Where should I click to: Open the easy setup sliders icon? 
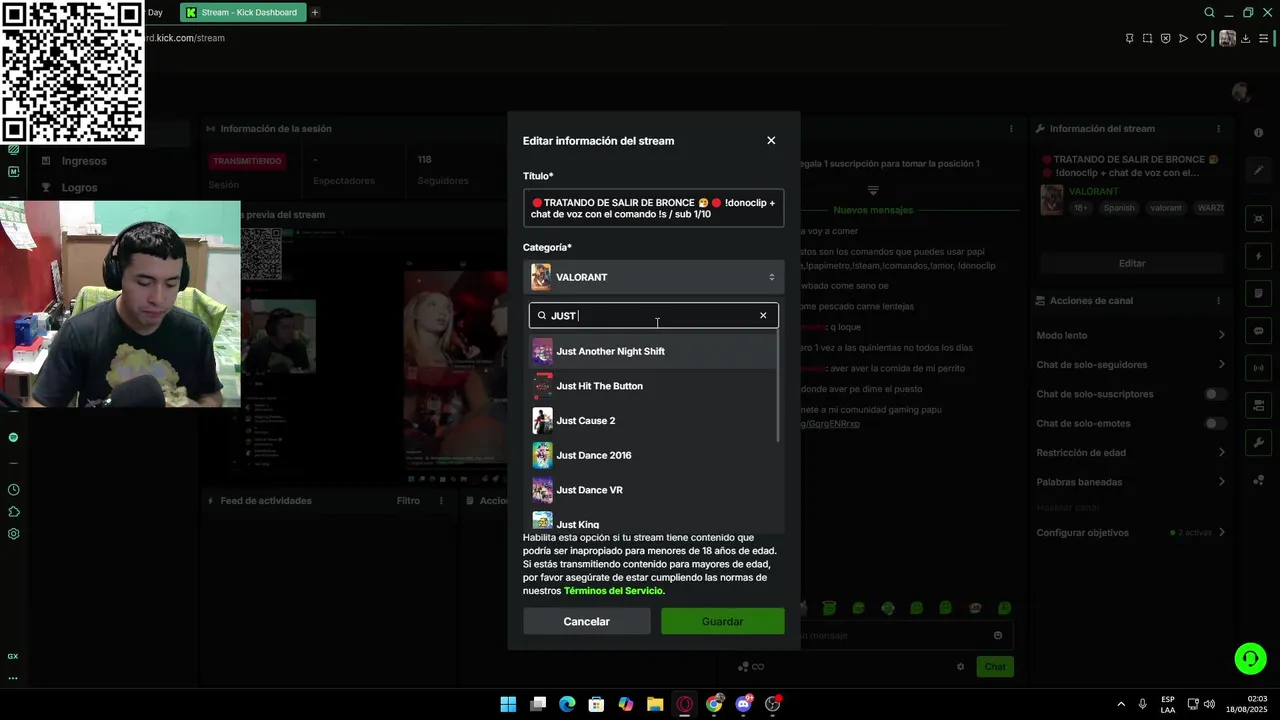[1264, 39]
